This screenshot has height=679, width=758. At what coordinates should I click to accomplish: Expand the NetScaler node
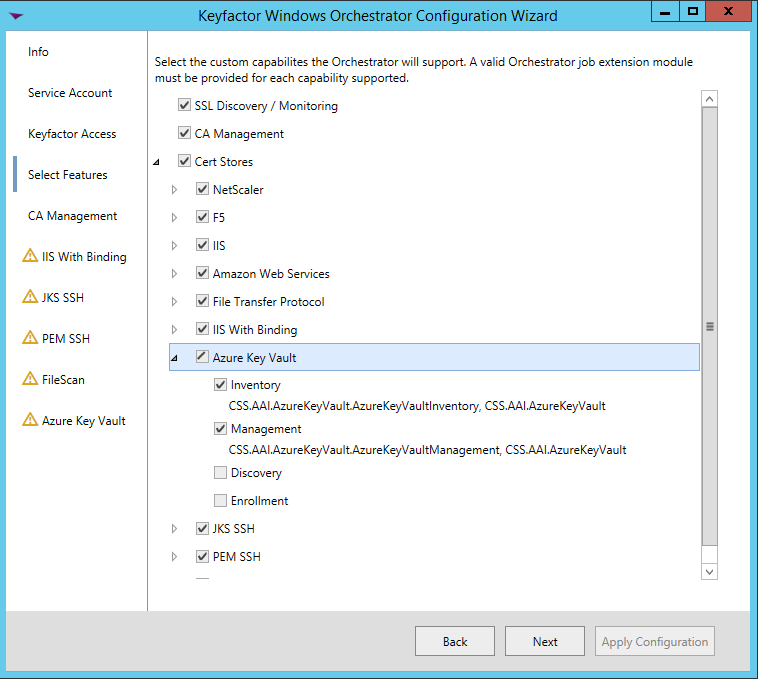click(175, 189)
